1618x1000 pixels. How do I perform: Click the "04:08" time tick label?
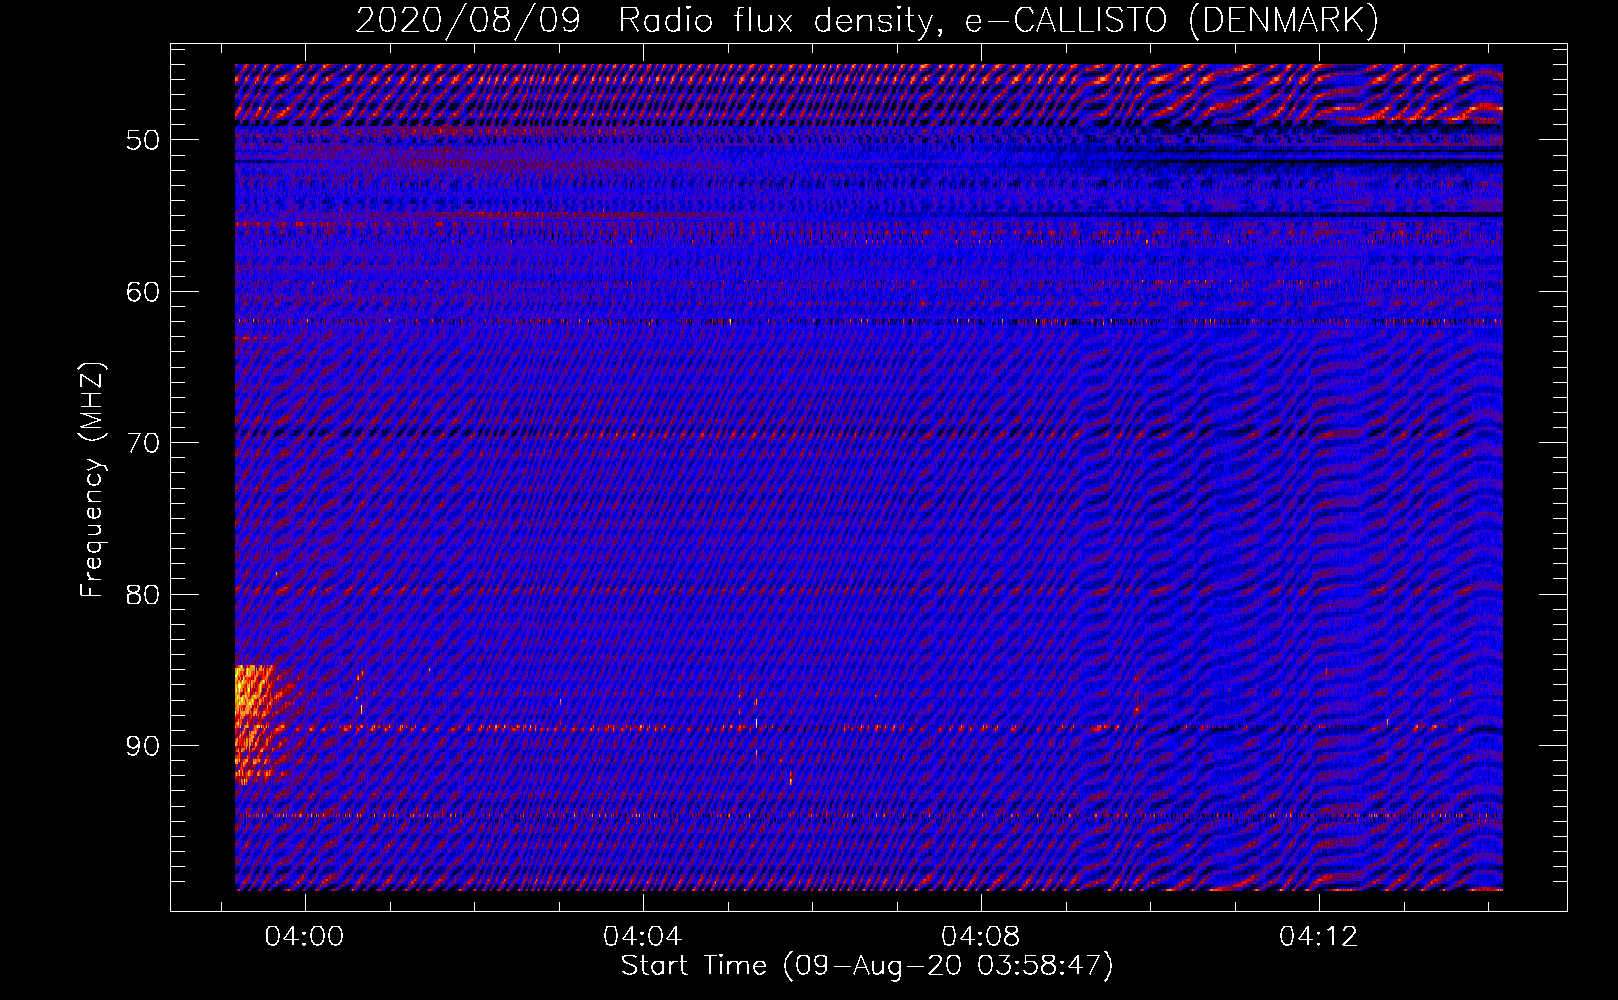[981, 937]
